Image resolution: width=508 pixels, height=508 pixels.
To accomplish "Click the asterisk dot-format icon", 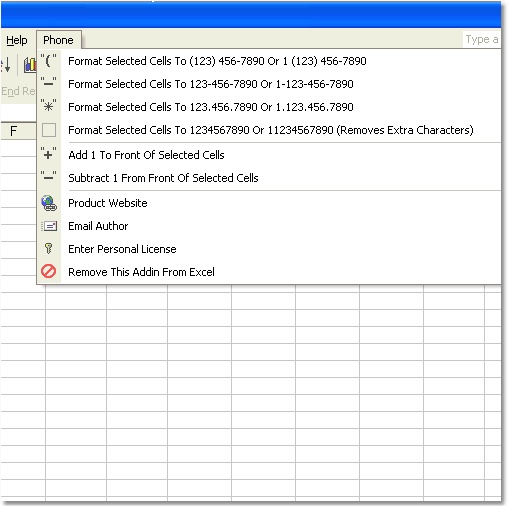I will coord(49,107).
